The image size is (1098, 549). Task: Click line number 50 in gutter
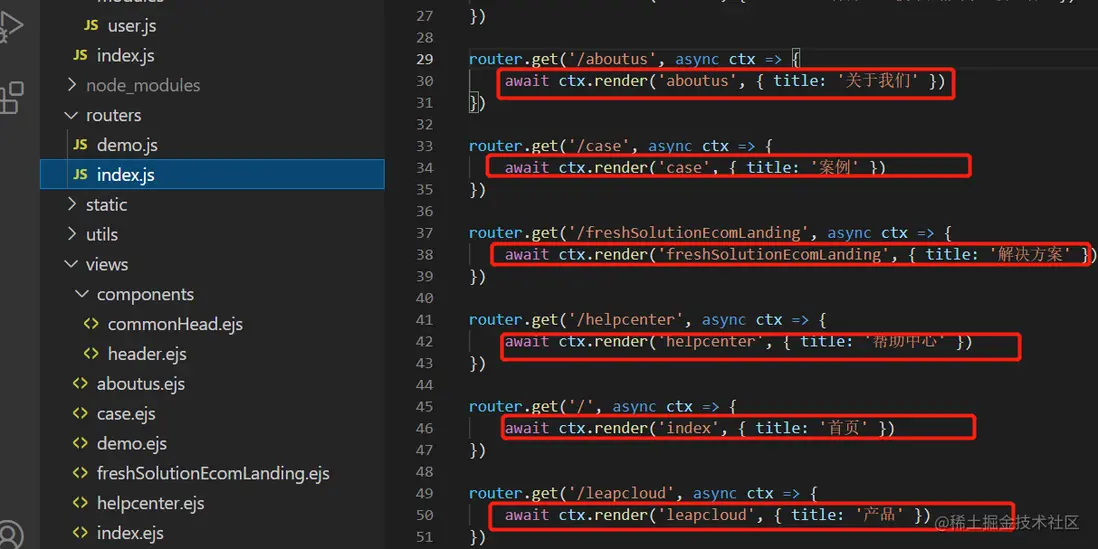tap(424, 515)
